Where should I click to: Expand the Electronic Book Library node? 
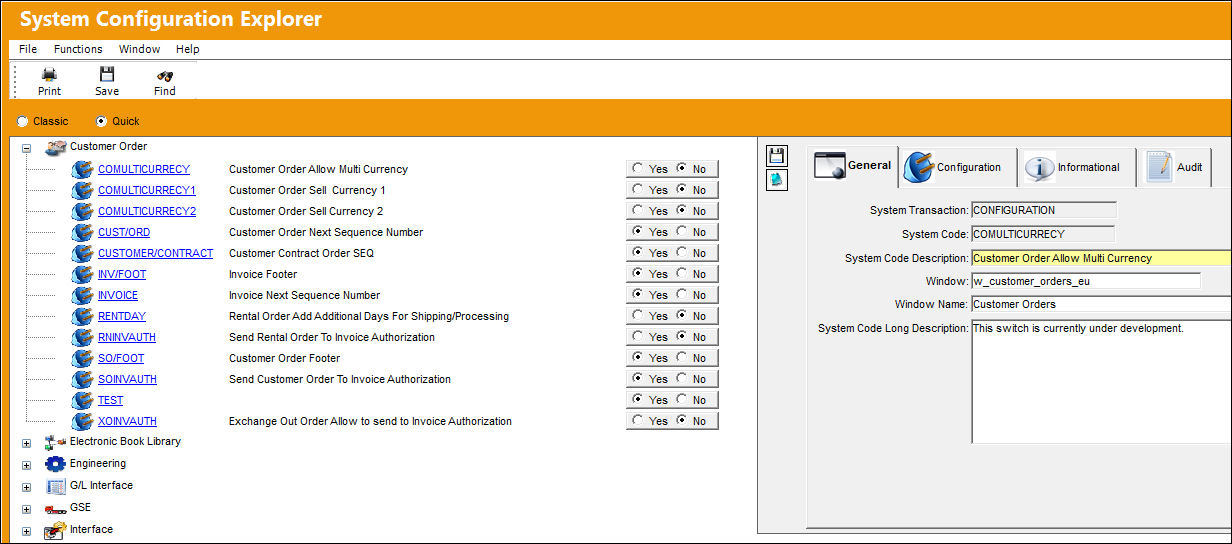[27, 443]
